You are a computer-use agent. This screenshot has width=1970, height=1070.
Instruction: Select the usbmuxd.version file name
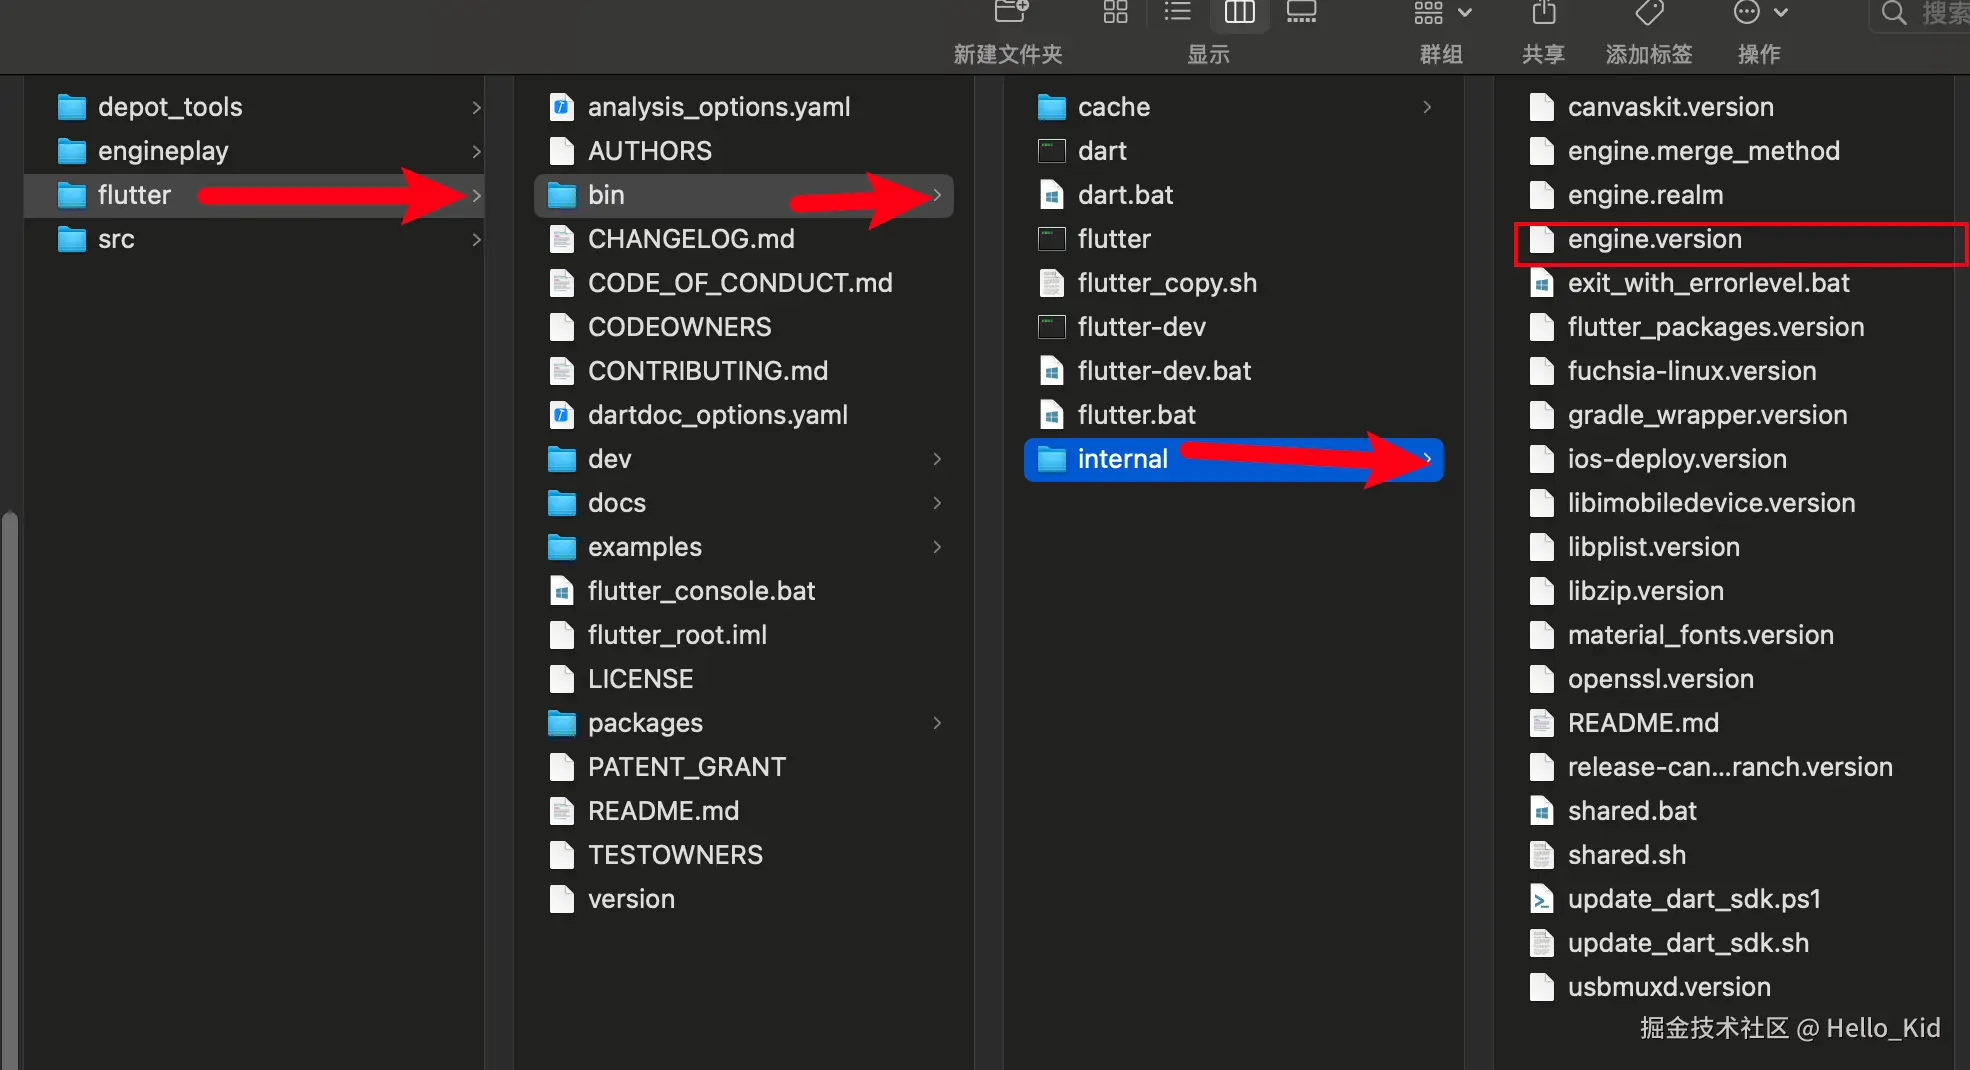1669,987
